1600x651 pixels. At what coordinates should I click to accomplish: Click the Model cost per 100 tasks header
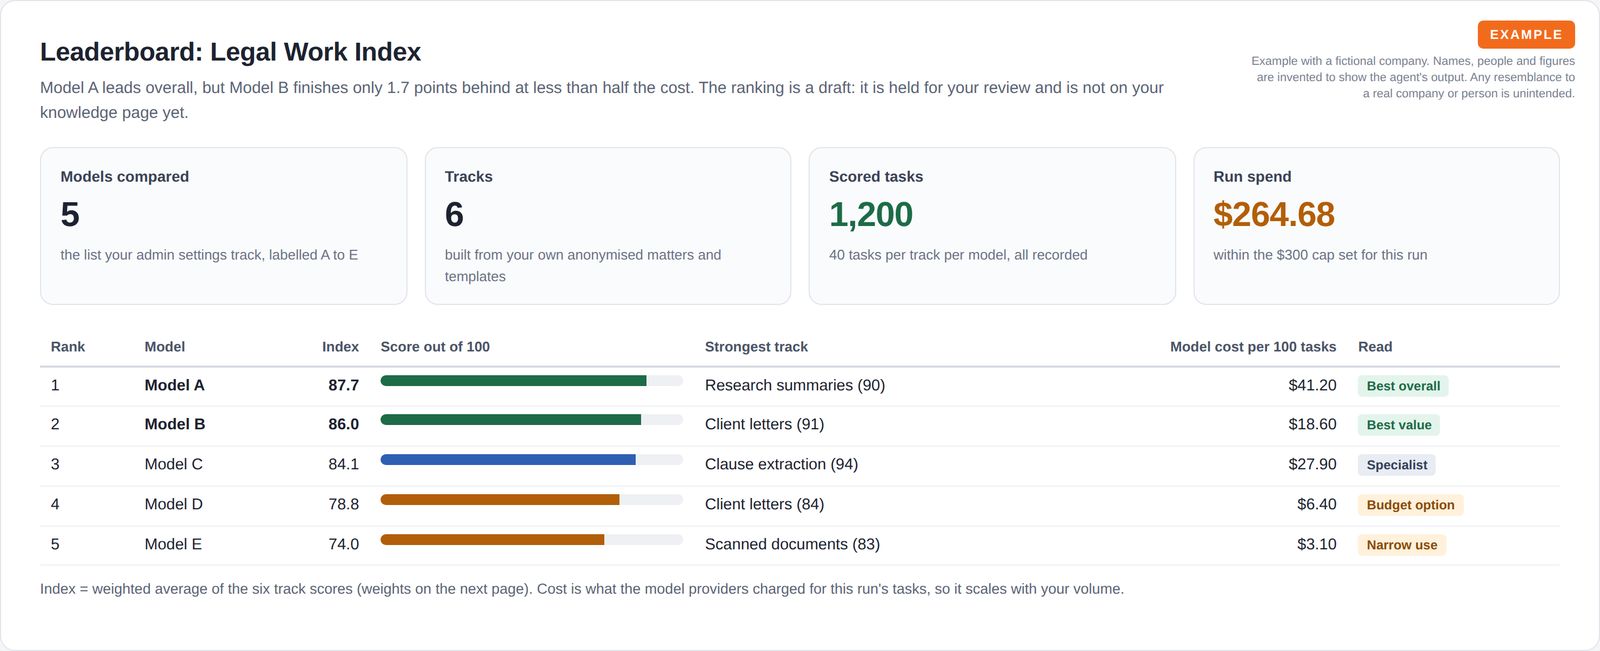pyautogui.click(x=1253, y=347)
